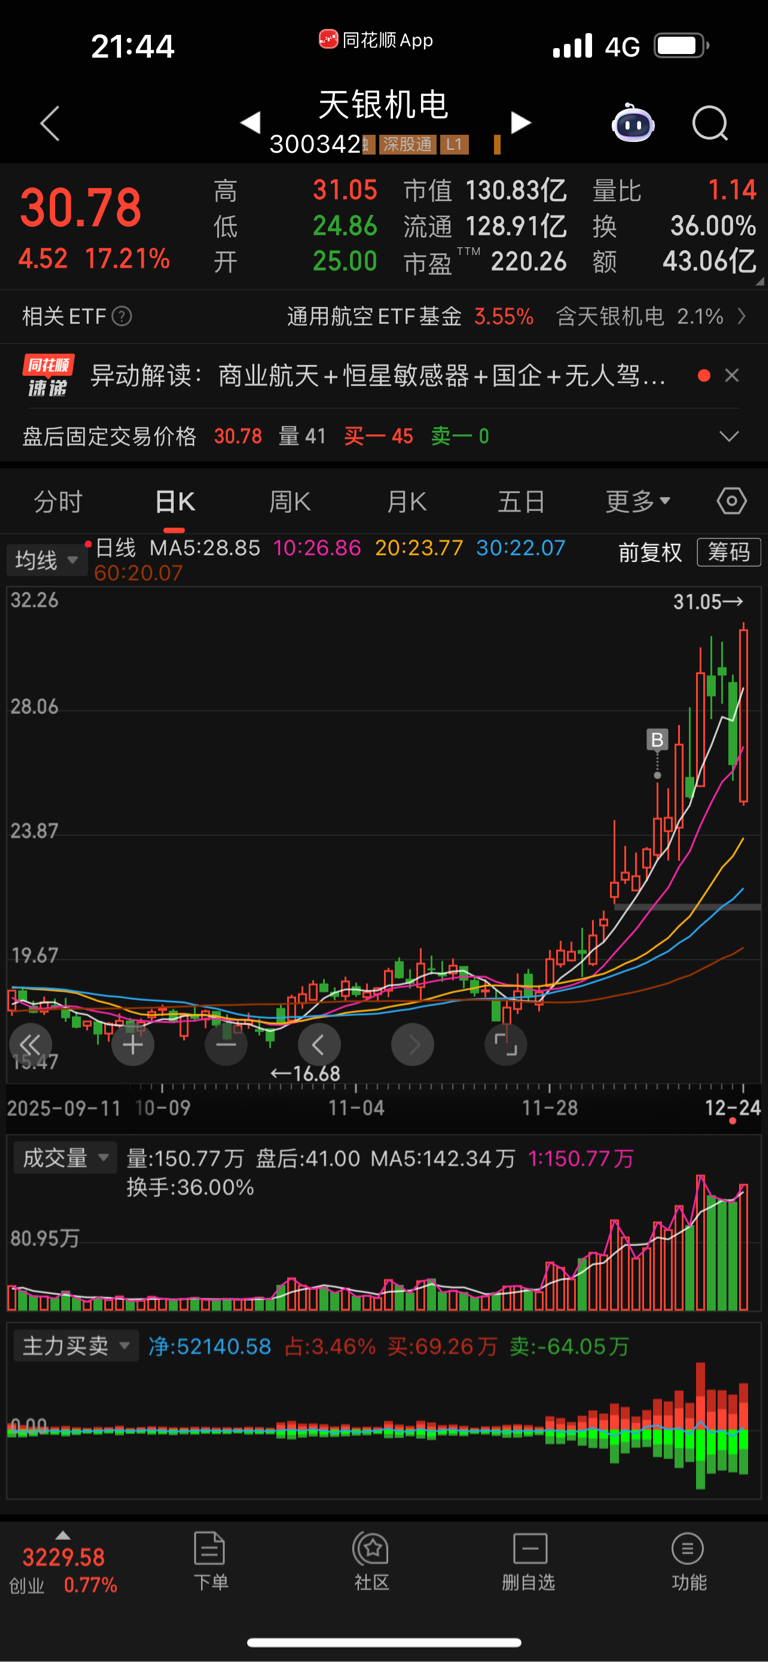
Task: Open the 社区 community page
Action: (371, 1562)
